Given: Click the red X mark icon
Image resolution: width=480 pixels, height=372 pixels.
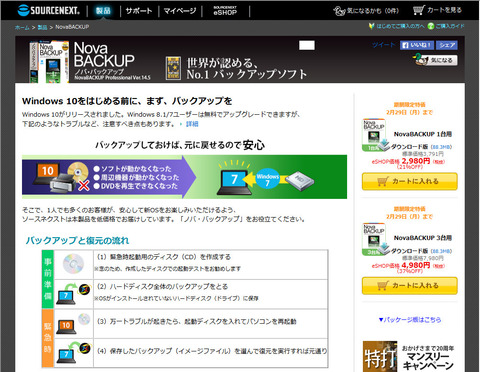Looking at the screenshot, I should (84, 185).
